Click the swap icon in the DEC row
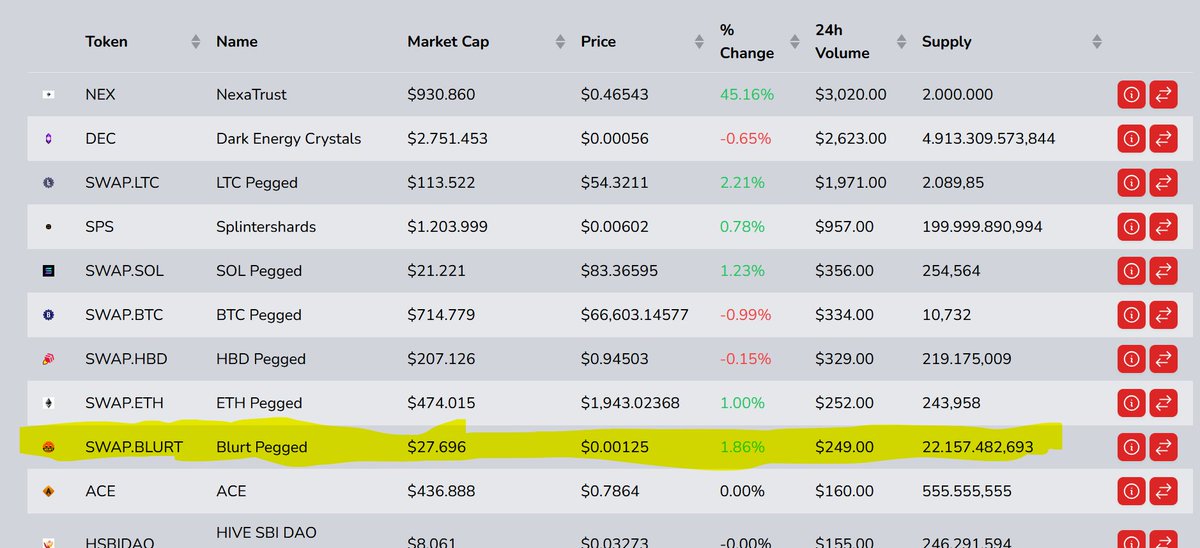The image size is (1200, 548). pos(1164,139)
